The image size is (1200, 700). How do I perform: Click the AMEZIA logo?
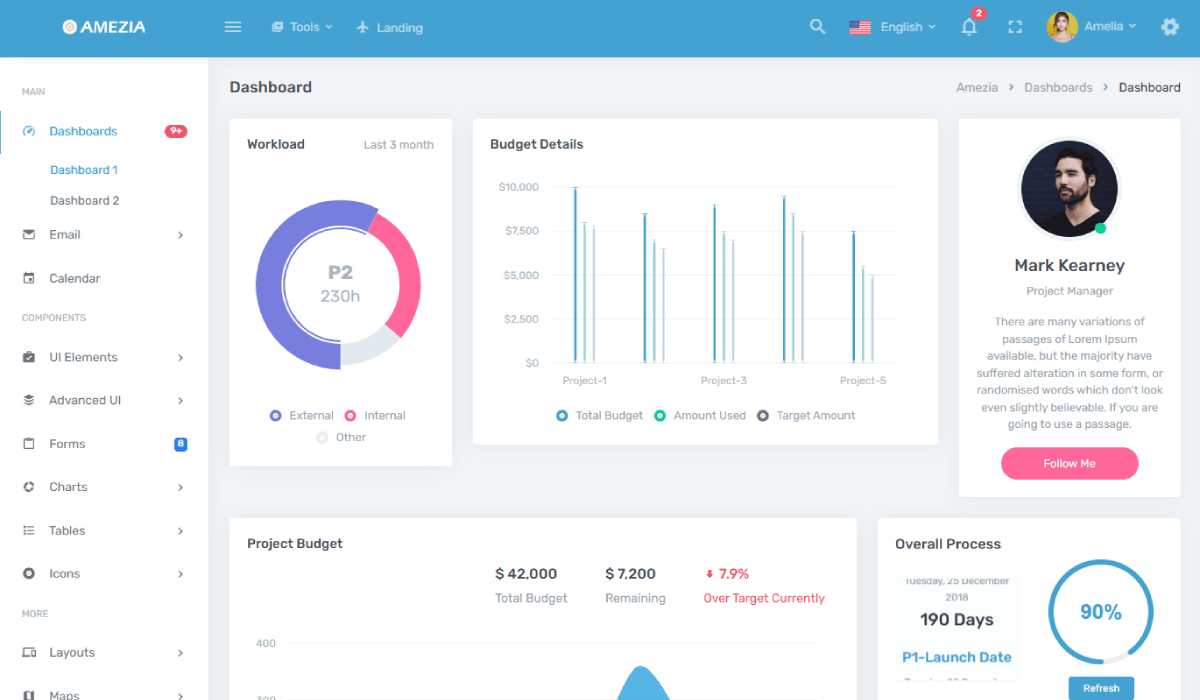(x=104, y=27)
